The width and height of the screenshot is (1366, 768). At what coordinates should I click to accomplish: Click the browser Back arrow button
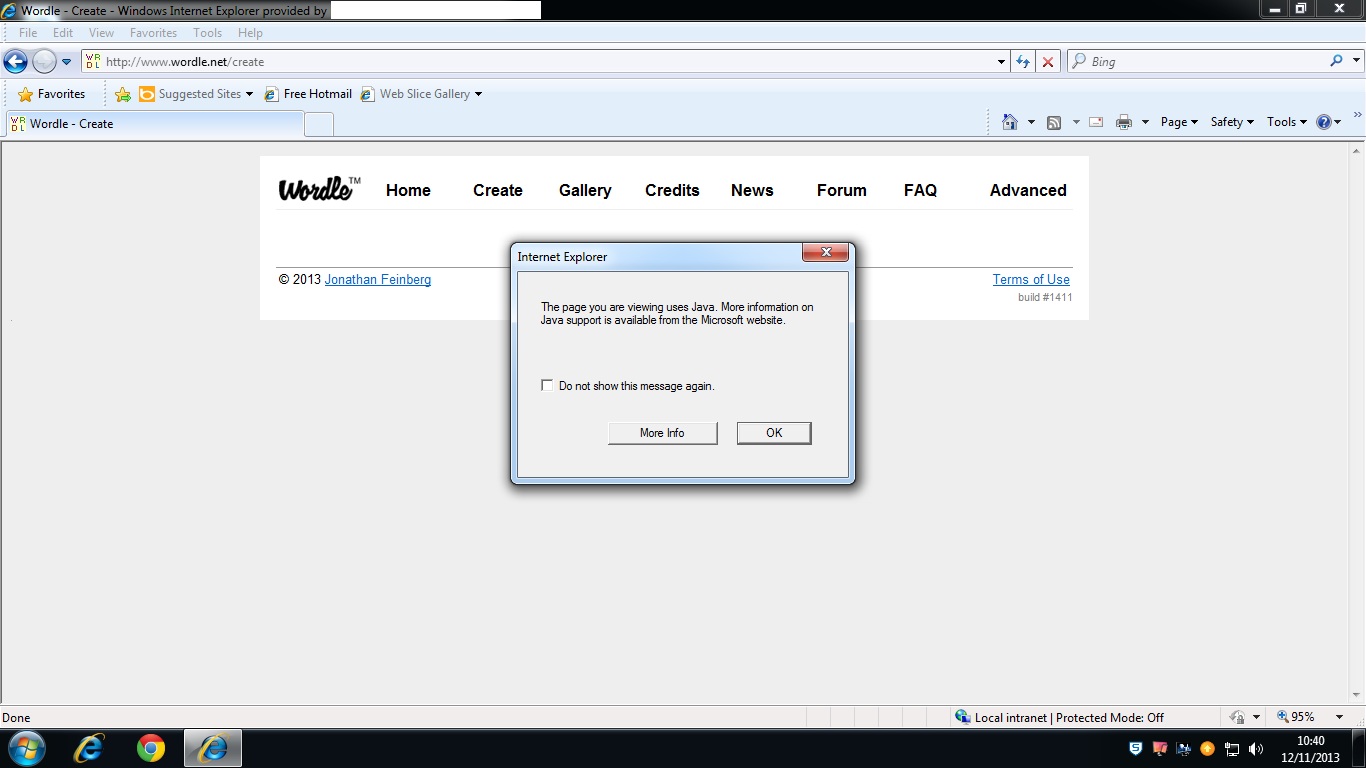15,61
